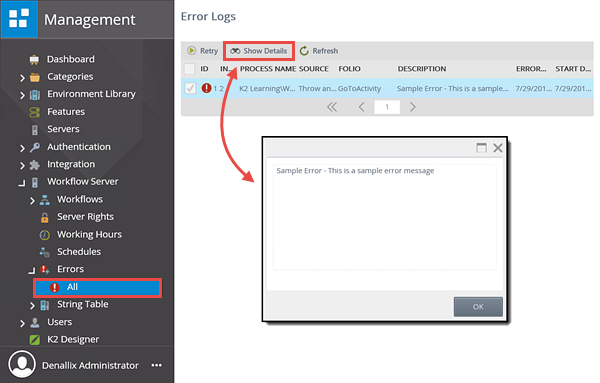The height and width of the screenshot is (383, 600).
Task: Open the three-dot user options menu
Action: (x=157, y=365)
